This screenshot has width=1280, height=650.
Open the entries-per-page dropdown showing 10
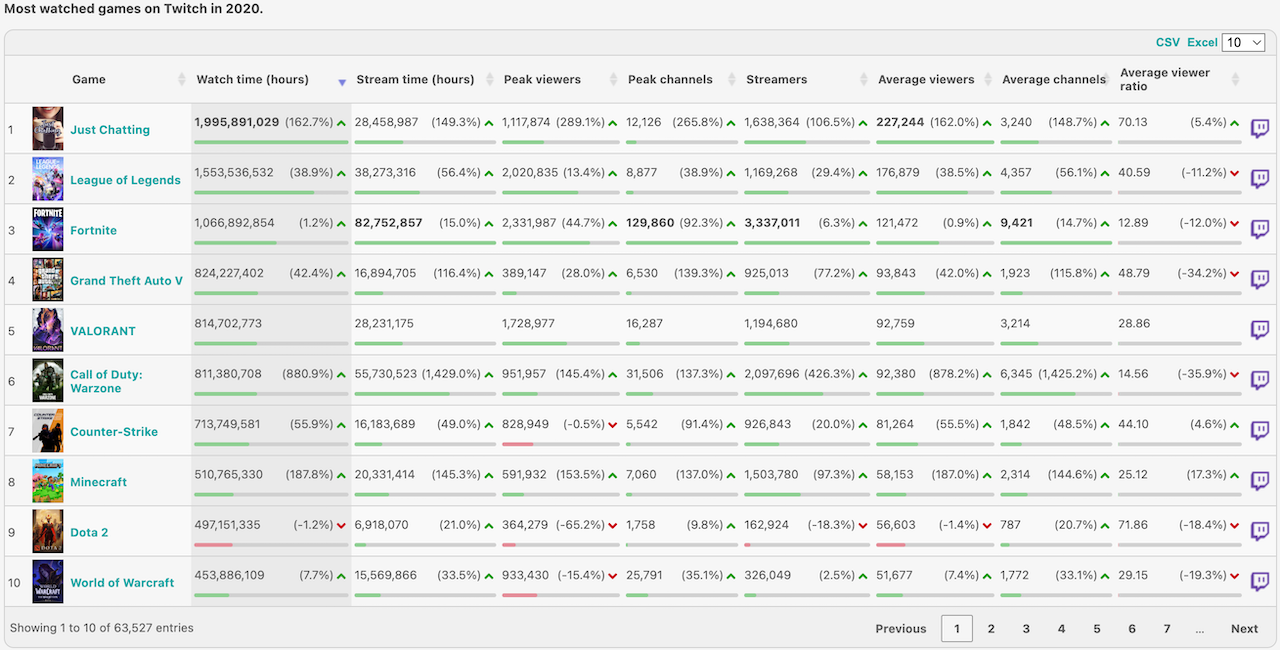[1244, 42]
